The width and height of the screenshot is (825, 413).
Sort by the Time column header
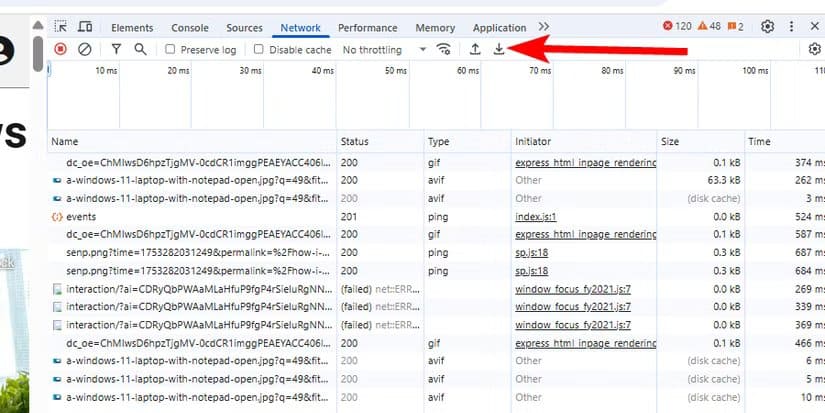pos(785,142)
